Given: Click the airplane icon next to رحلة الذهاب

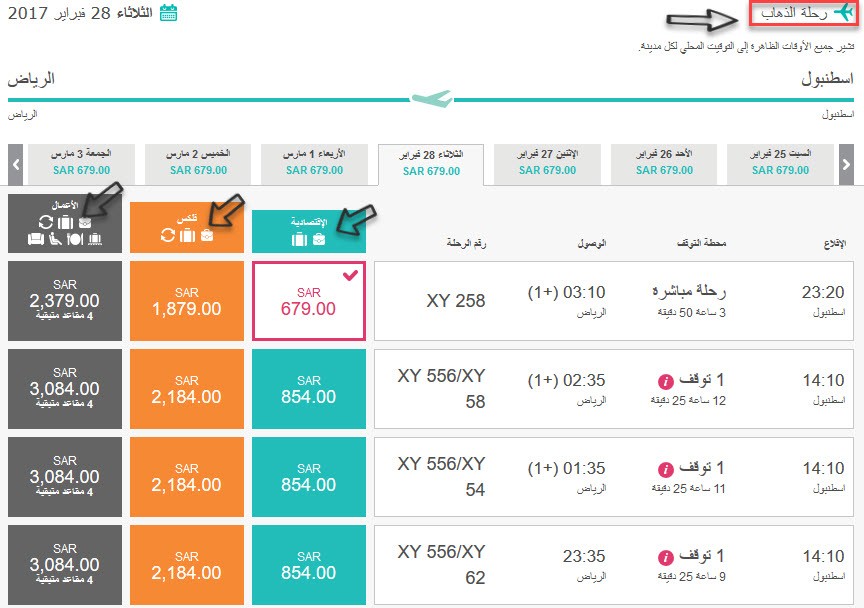Looking at the screenshot, I should (844, 12).
